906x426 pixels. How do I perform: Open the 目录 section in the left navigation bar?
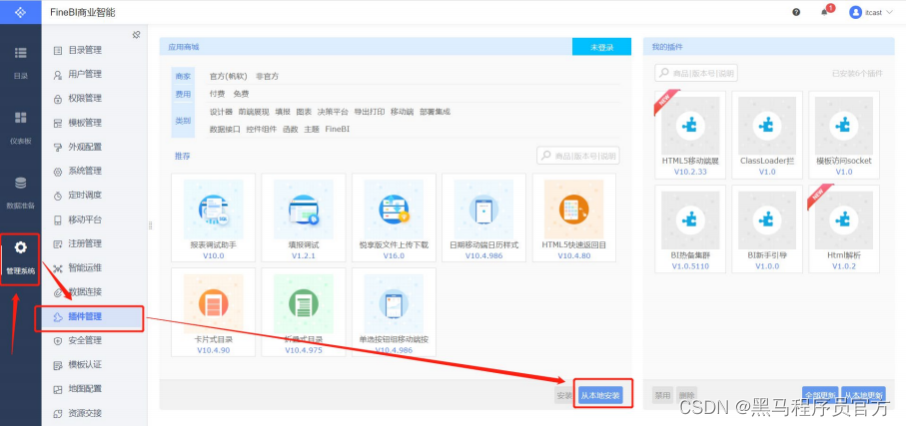20,61
